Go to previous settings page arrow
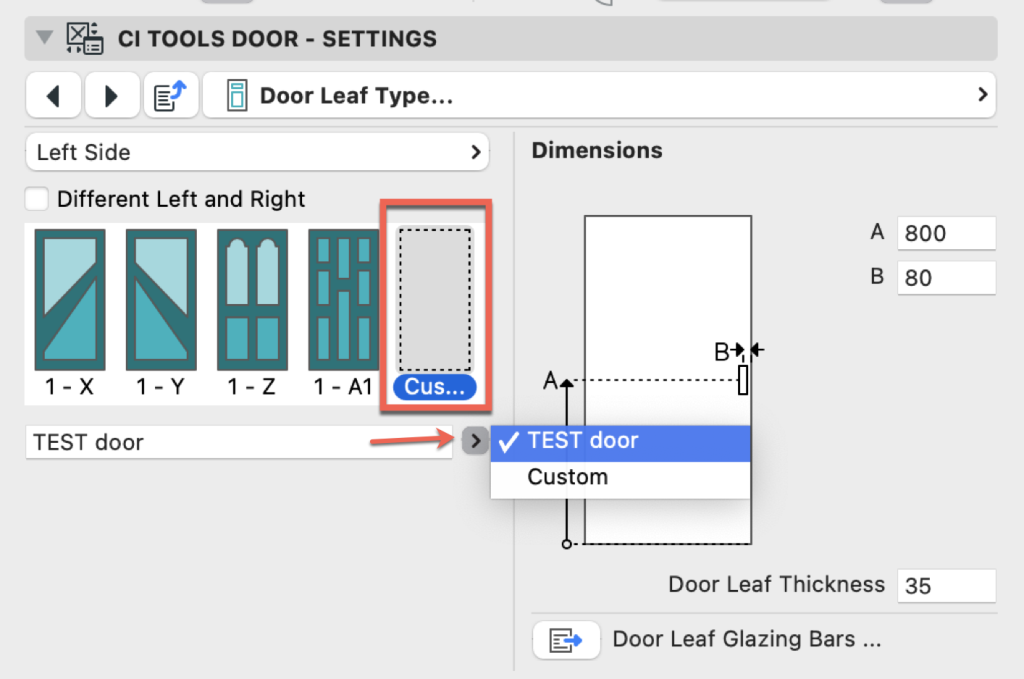The image size is (1024, 679). [x=54, y=96]
